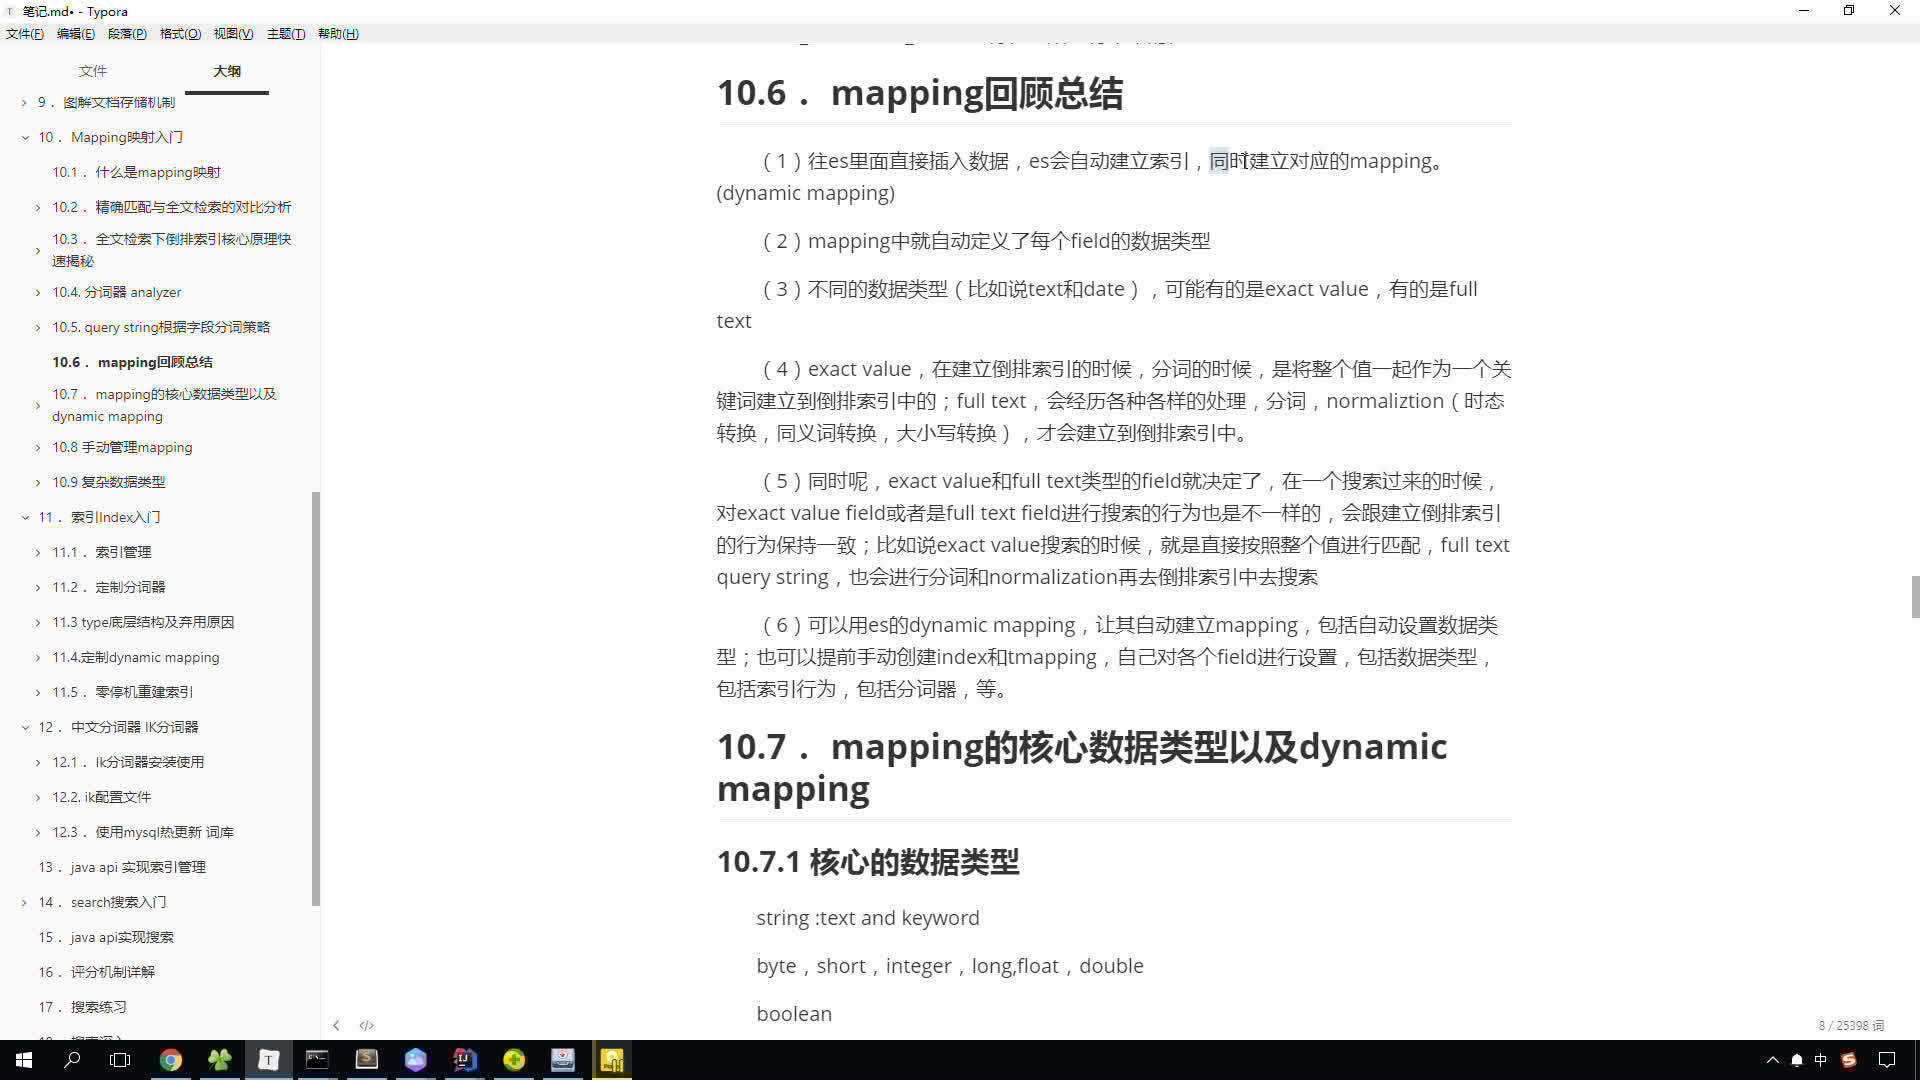Click the word count "8 / 25398 词"
Viewport: 1920px width, 1080px height.
tap(1850, 1024)
